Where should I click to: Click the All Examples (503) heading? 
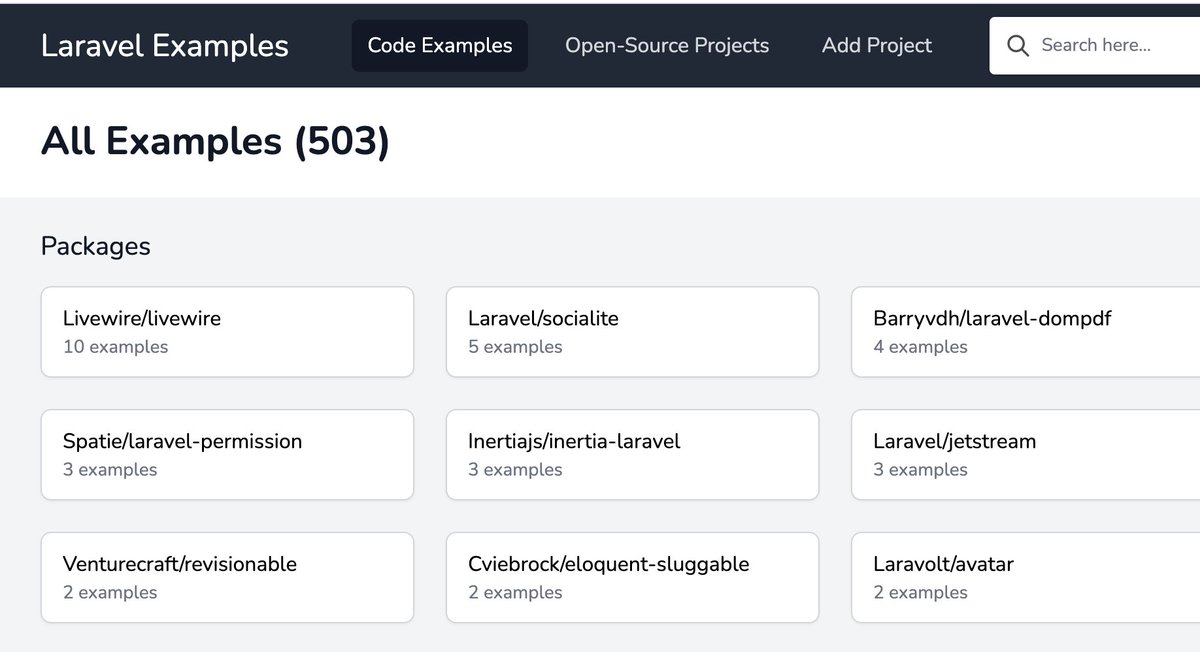tap(215, 142)
